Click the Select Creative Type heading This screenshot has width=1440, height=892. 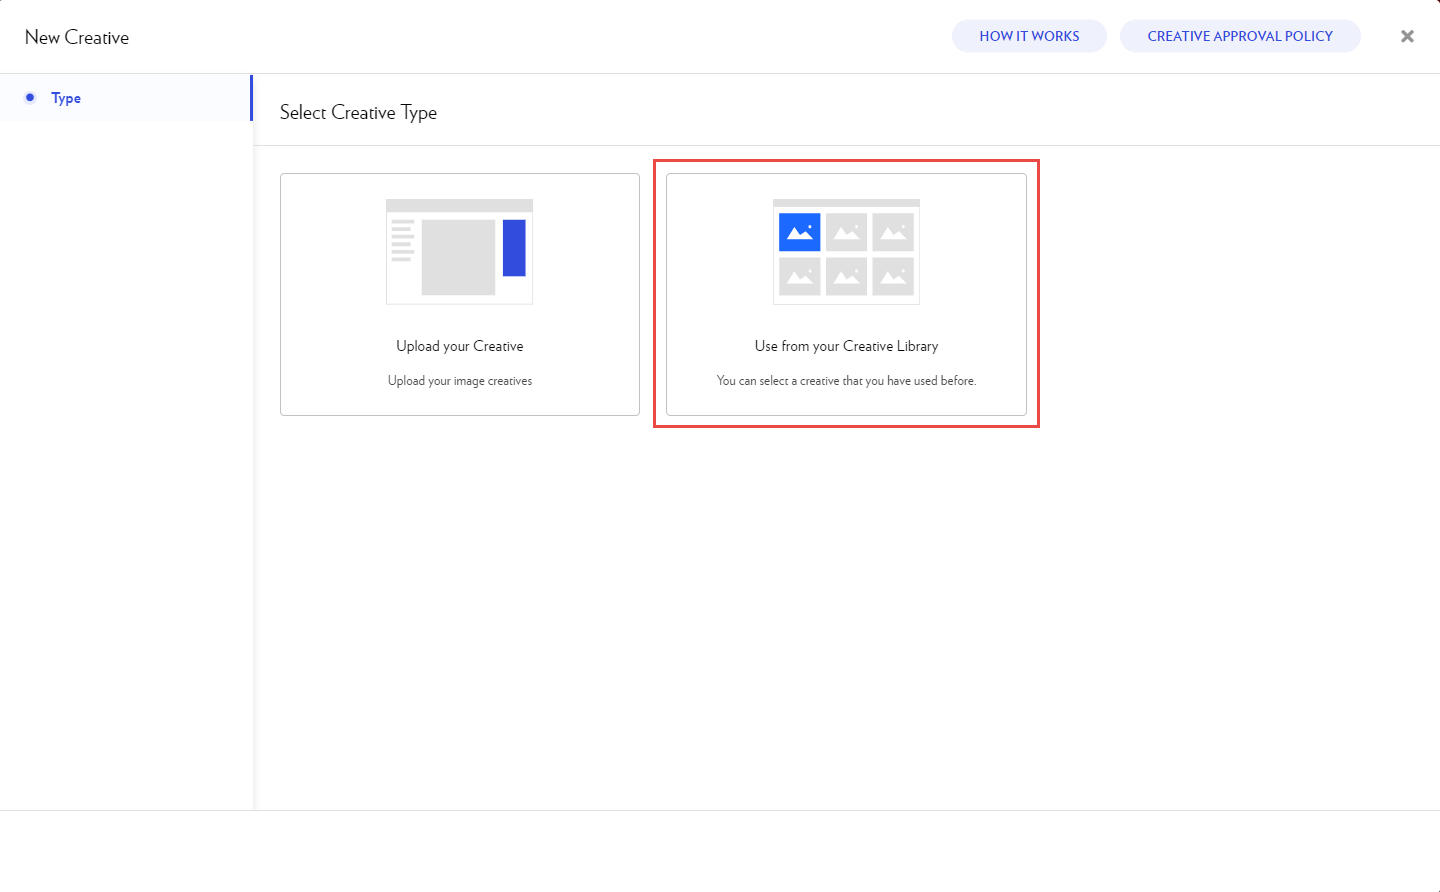pyautogui.click(x=358, y=113)
